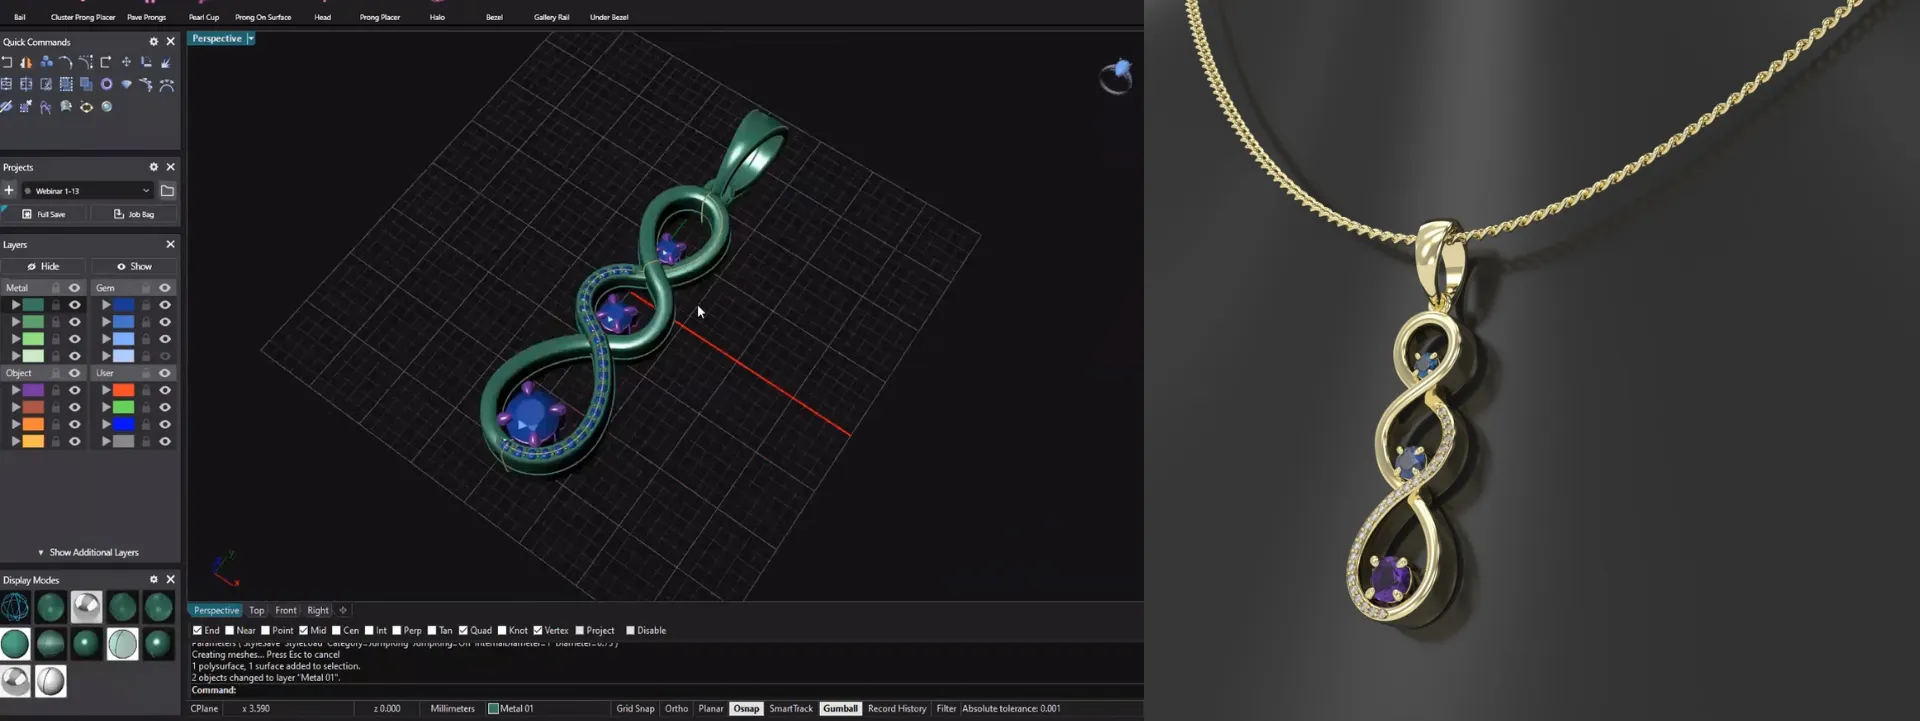1920x721 pixels.
Task: Open the Prong On Surface tool
Action: pos(263,17)
